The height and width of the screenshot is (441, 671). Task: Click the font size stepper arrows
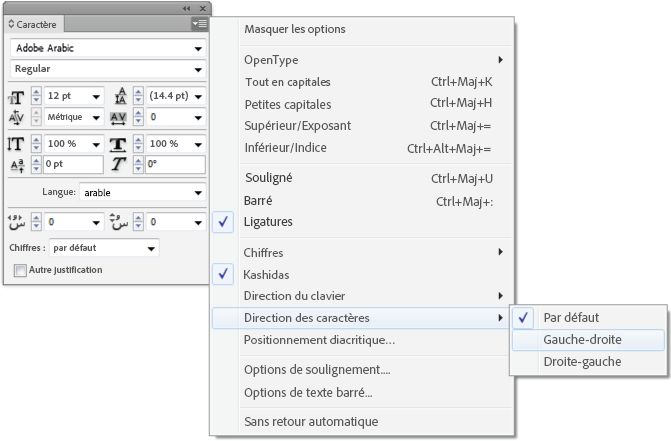[36, 96]
